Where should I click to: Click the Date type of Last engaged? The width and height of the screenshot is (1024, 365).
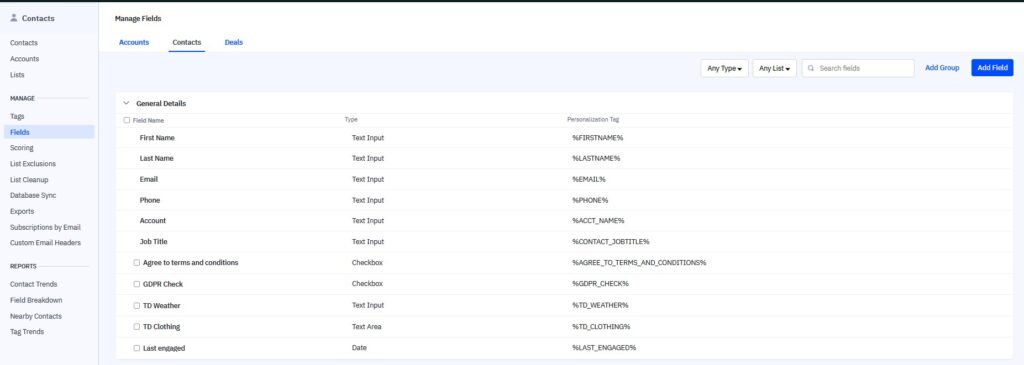(x=359, y=348)
